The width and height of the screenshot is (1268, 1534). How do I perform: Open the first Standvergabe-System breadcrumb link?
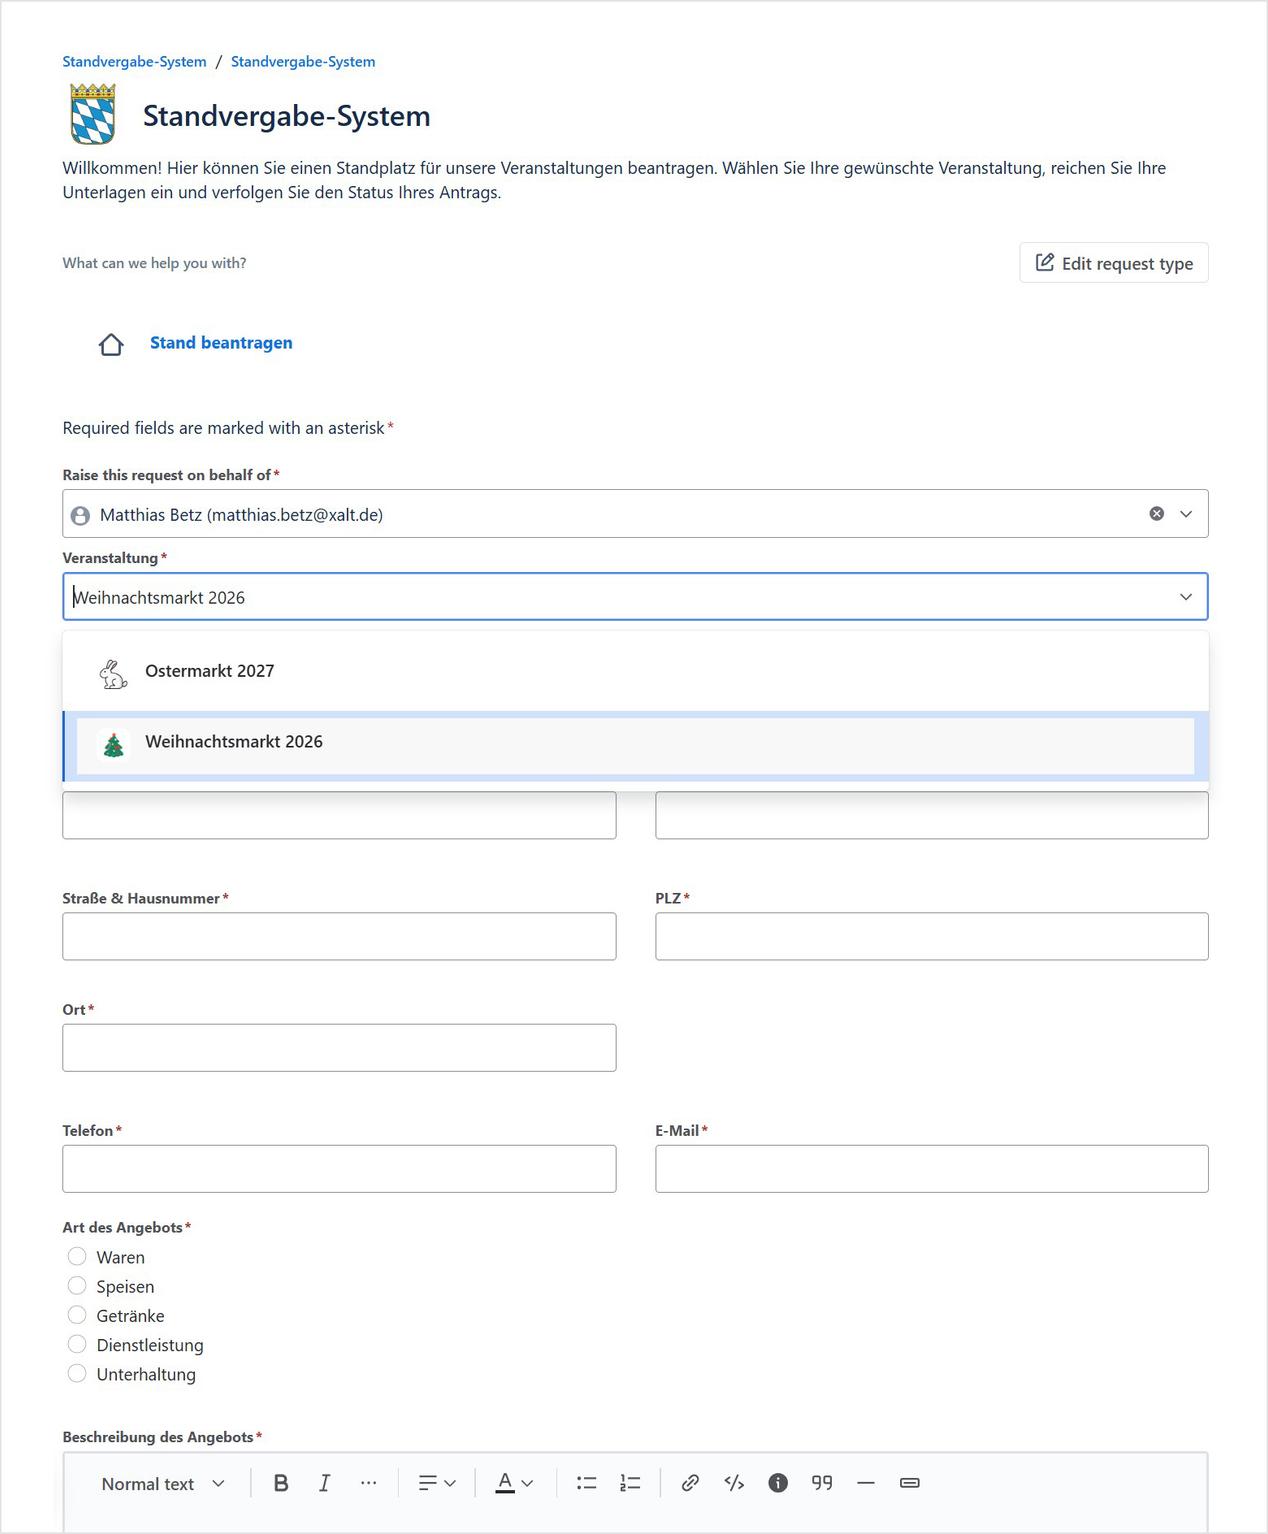(134, 61)
